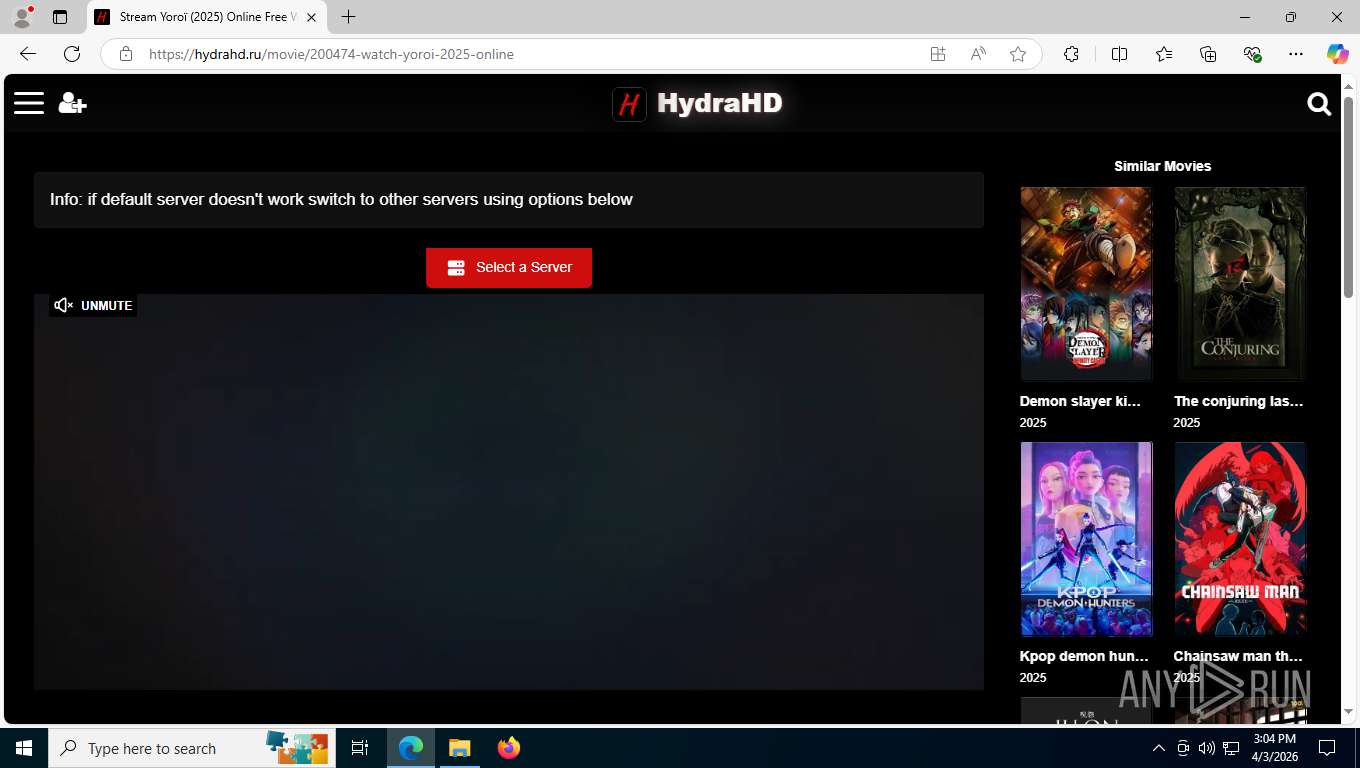This screenshot has width=1360, height=768.
Task: Click the taskbar search box
Action: point(192,748)
